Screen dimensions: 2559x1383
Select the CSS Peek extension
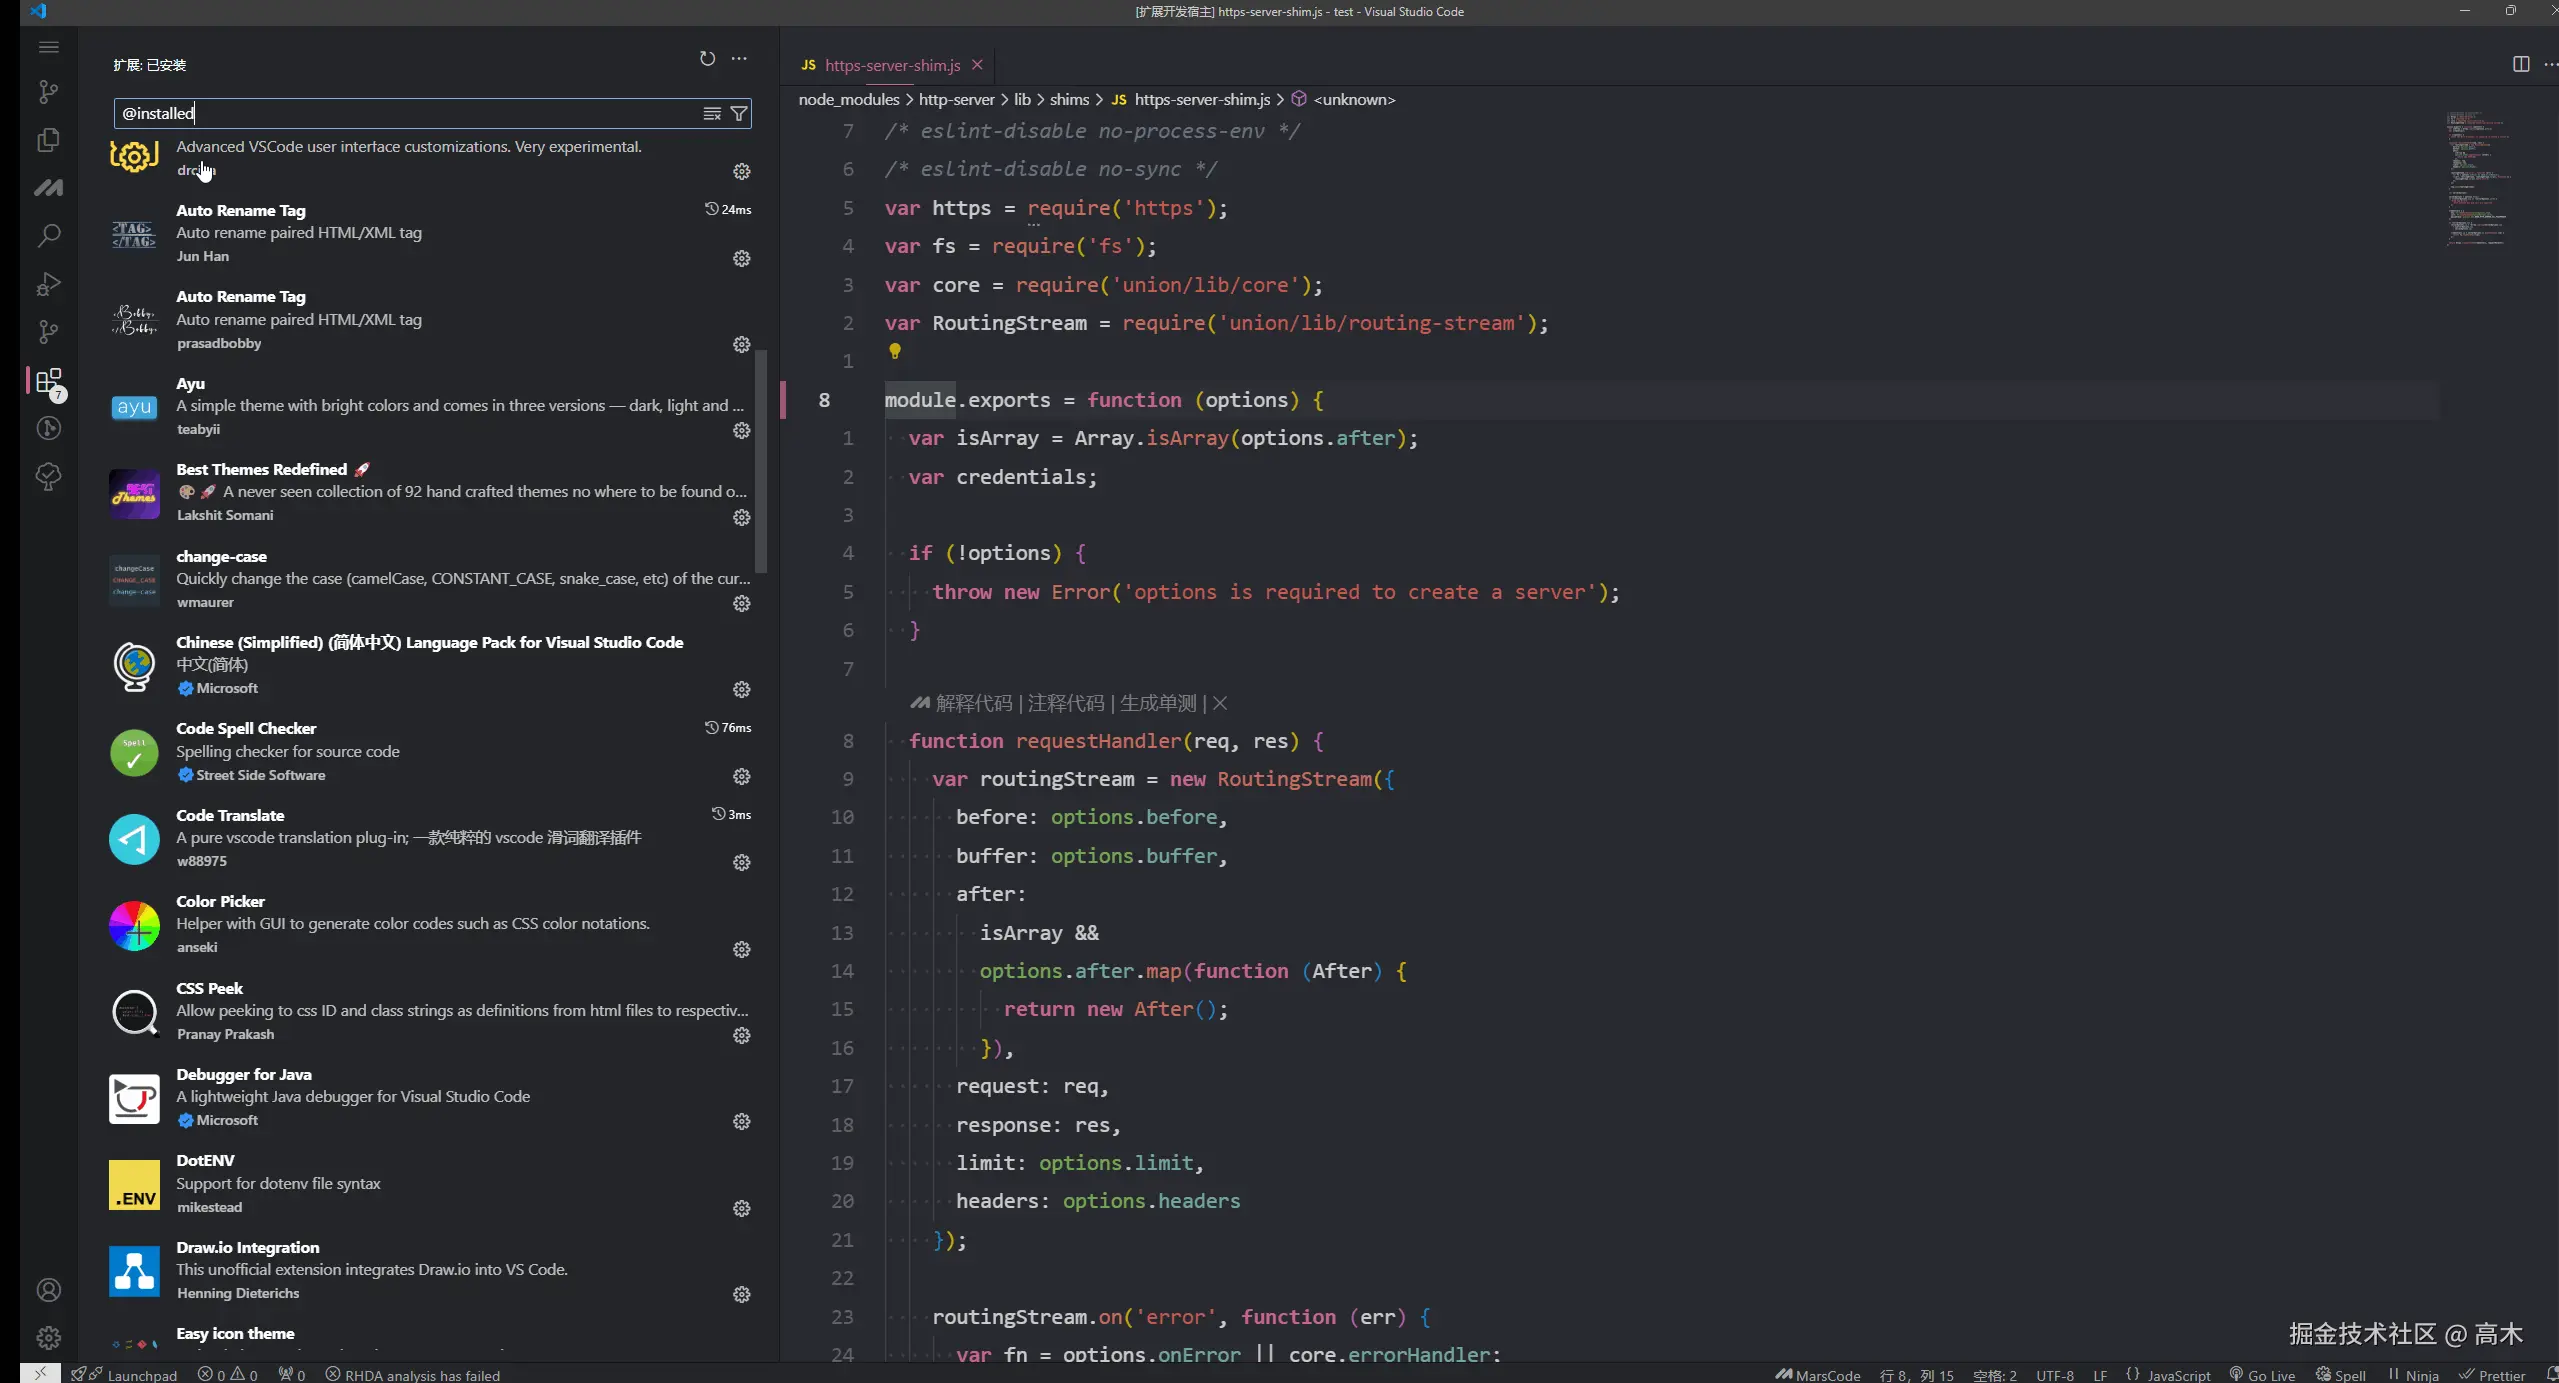[430, 1010]
